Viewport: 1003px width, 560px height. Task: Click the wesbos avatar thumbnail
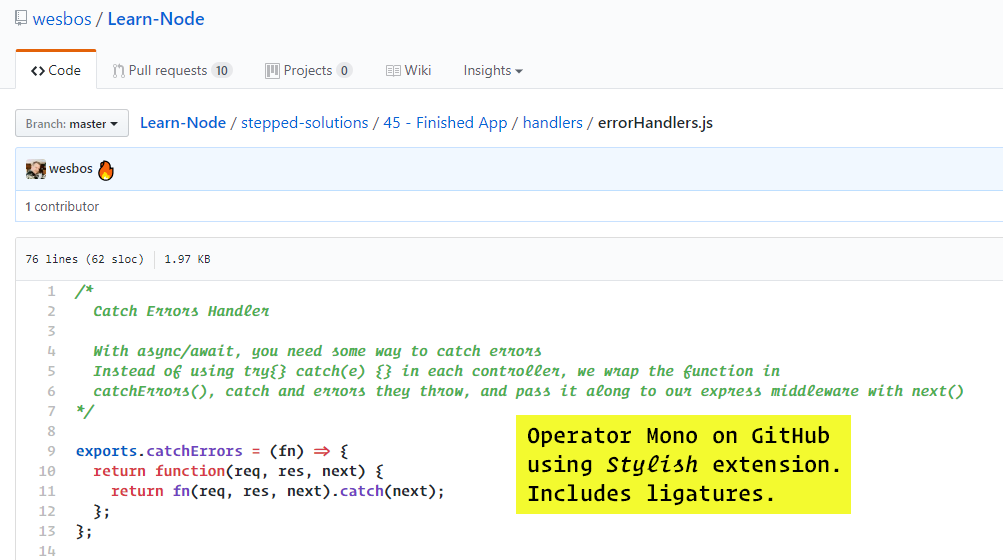click(36, 169)
